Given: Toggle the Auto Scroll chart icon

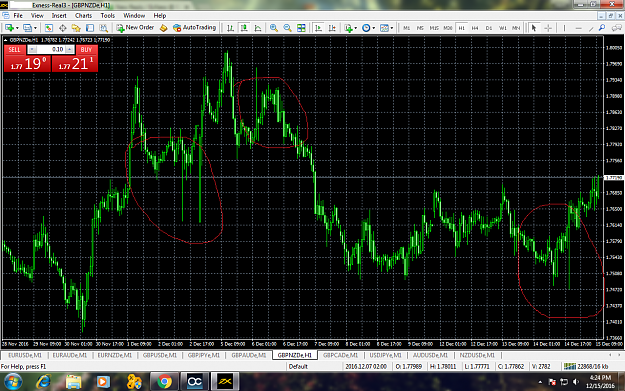Looking at the screenshot, I should pos(318,28).
